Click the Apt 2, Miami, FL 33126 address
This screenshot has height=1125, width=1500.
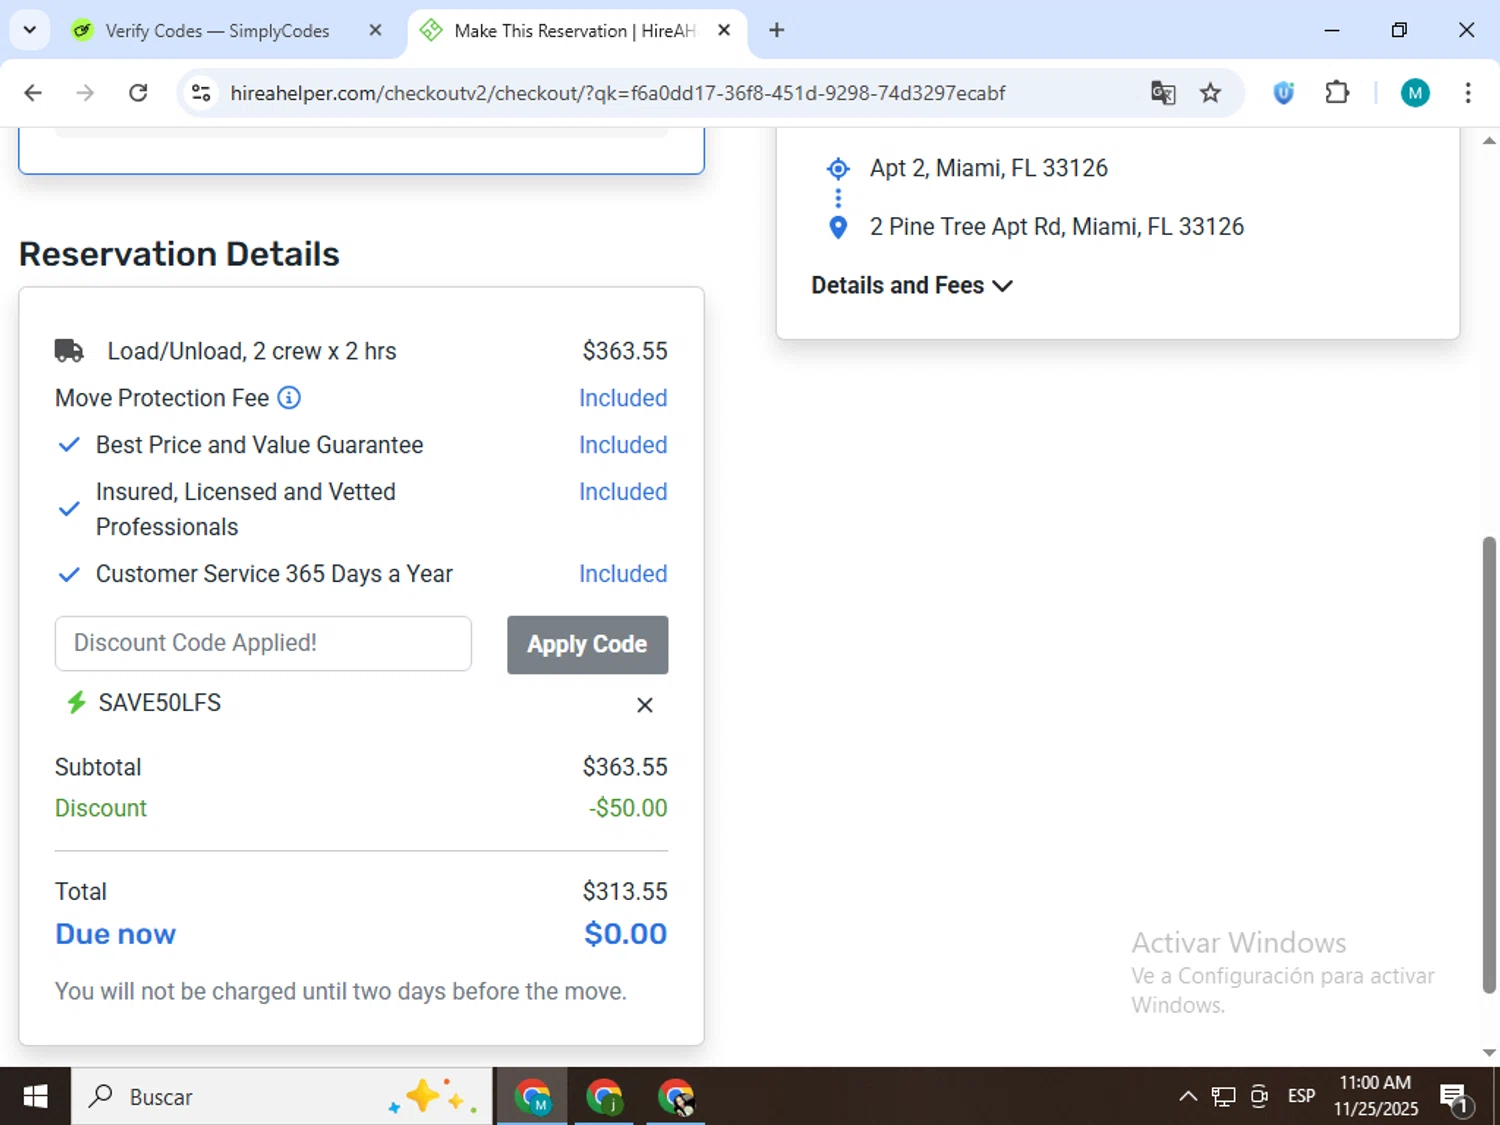[x=989, y=168]
